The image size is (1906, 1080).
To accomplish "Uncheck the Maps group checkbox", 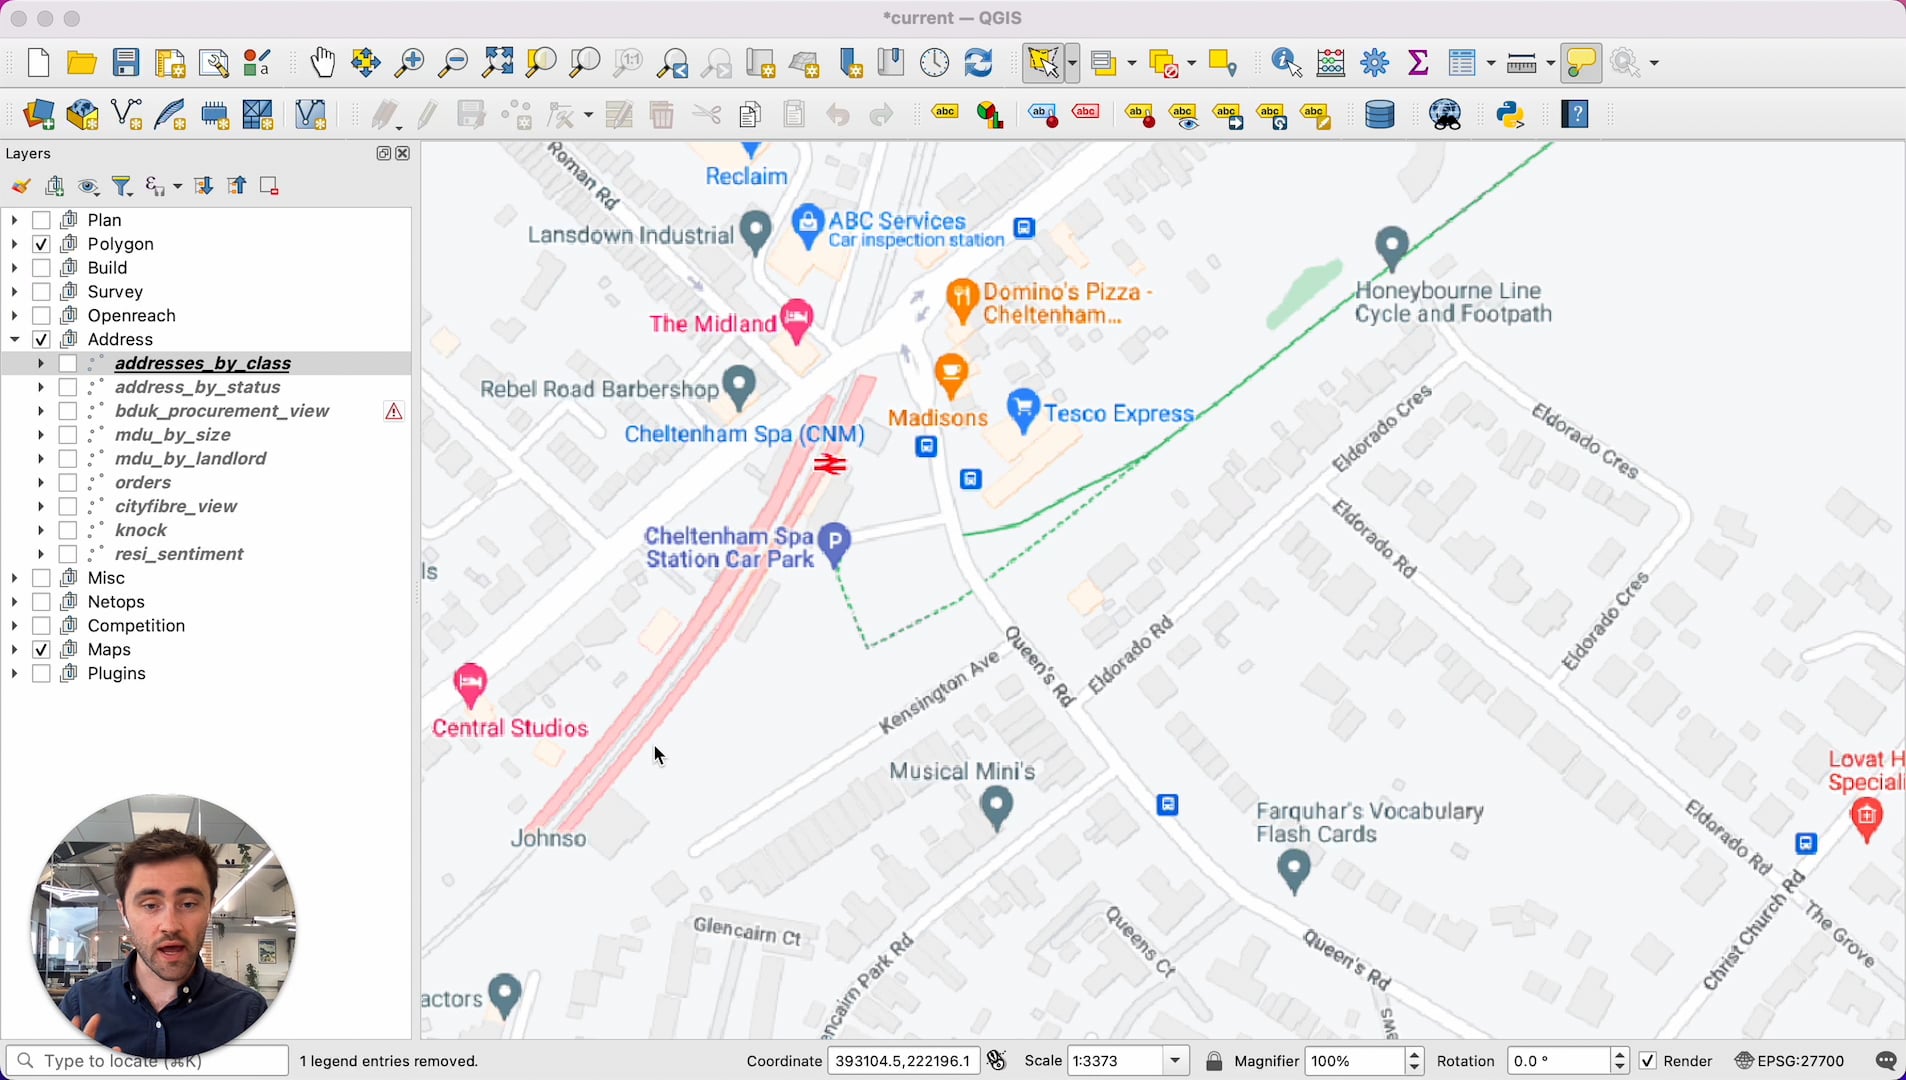I will 41,650.
